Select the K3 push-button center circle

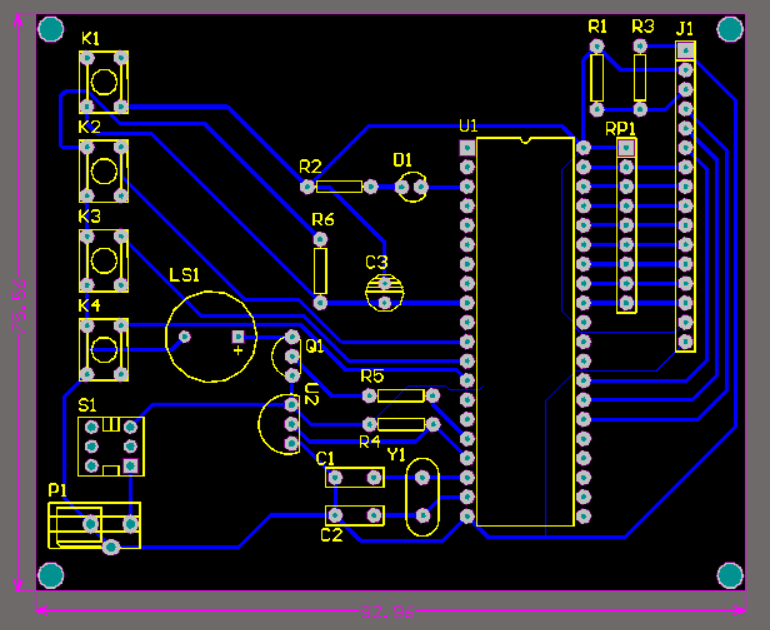(104, 260)
